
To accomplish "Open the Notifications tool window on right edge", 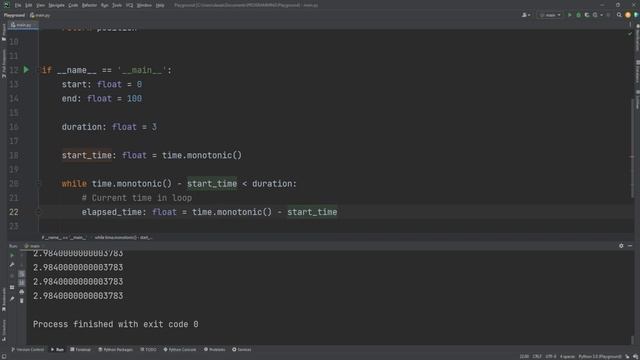I will click(x=637, y=38).
